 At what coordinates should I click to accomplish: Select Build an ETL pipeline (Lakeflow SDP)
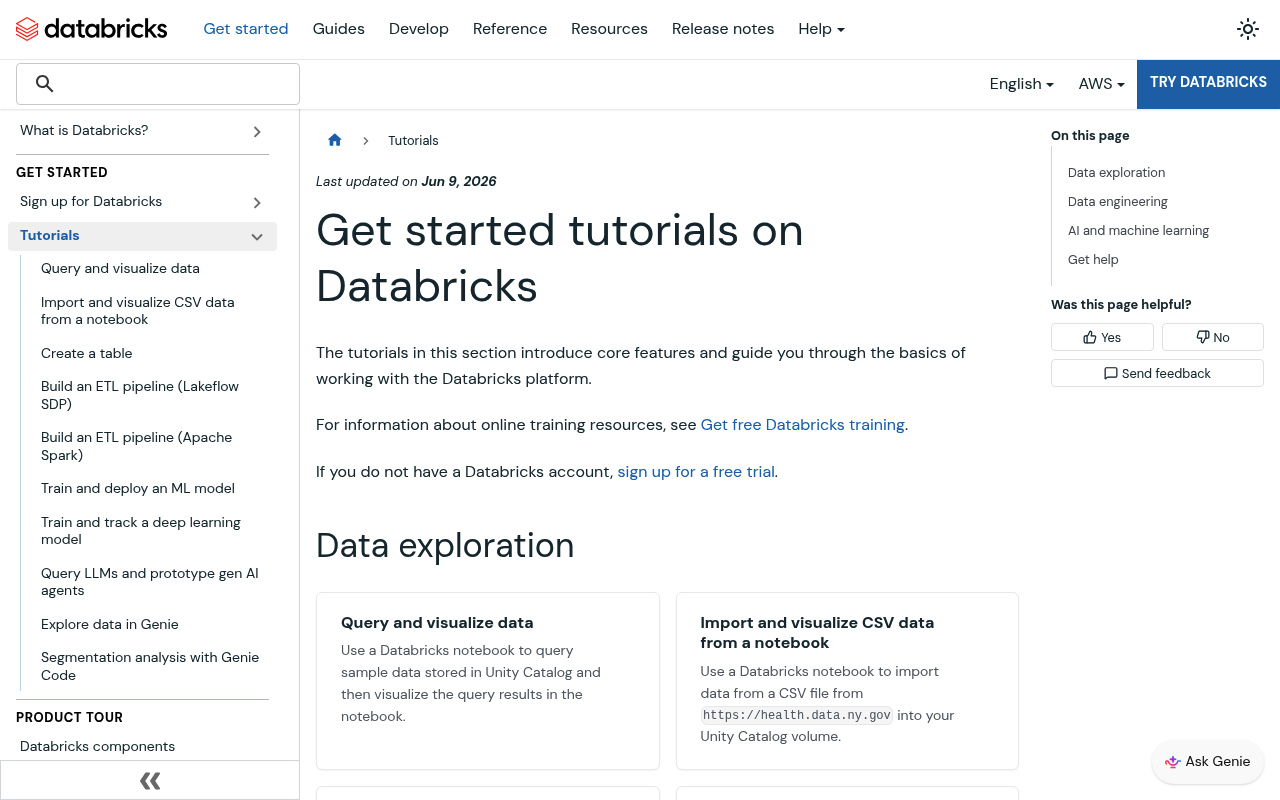140,396
